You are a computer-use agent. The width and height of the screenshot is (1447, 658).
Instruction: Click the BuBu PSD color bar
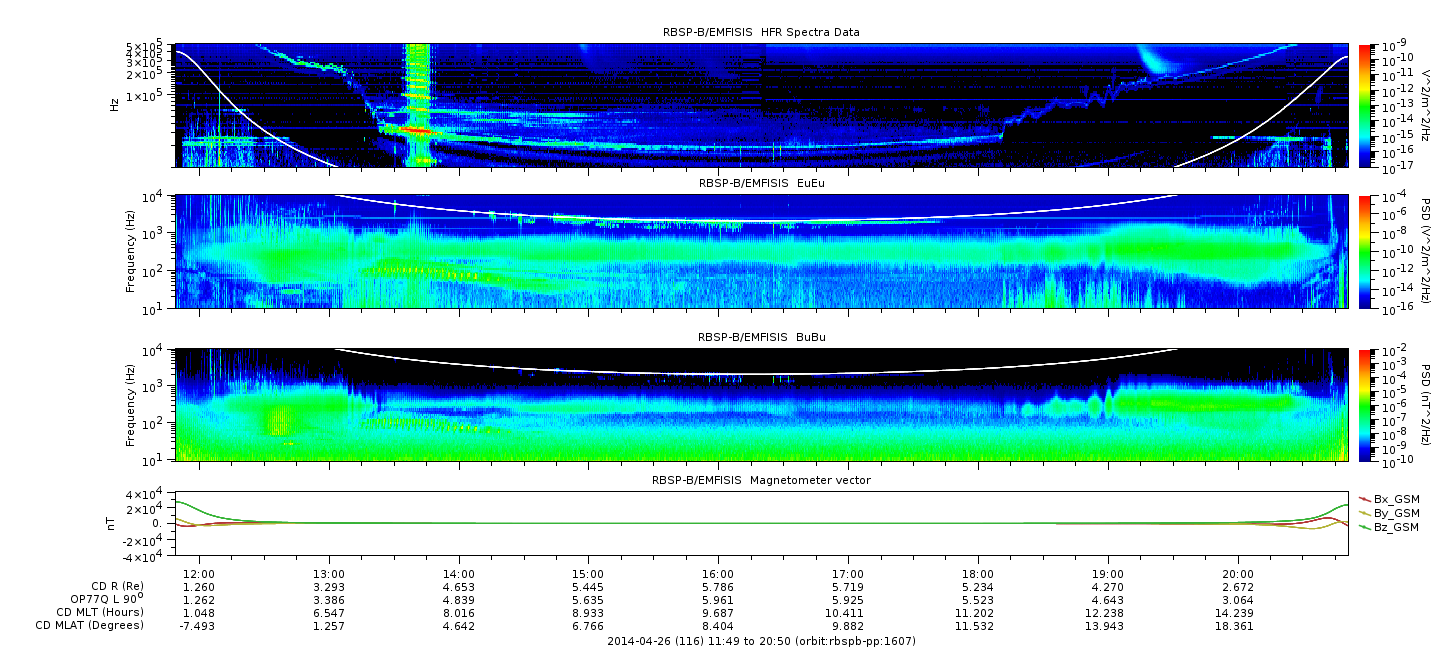coord(1365,405)
